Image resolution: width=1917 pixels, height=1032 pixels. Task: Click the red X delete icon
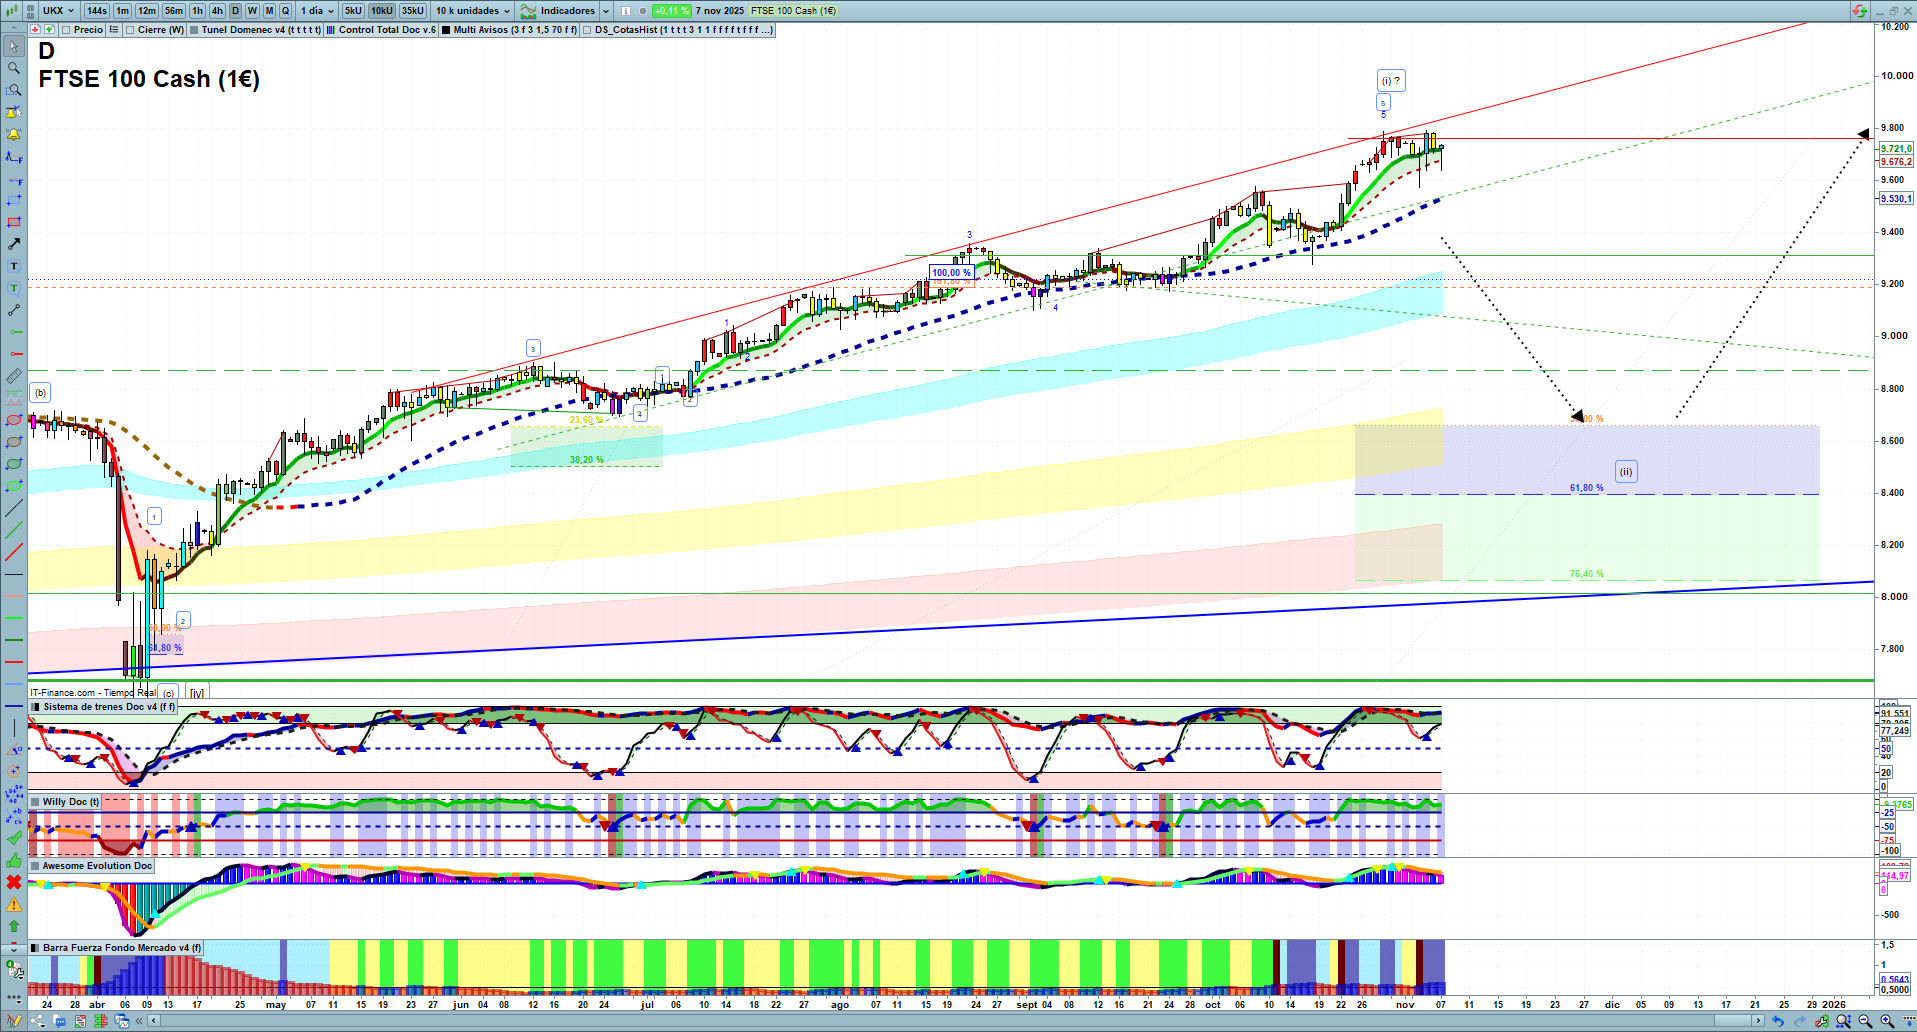click(x=14, y=882)
